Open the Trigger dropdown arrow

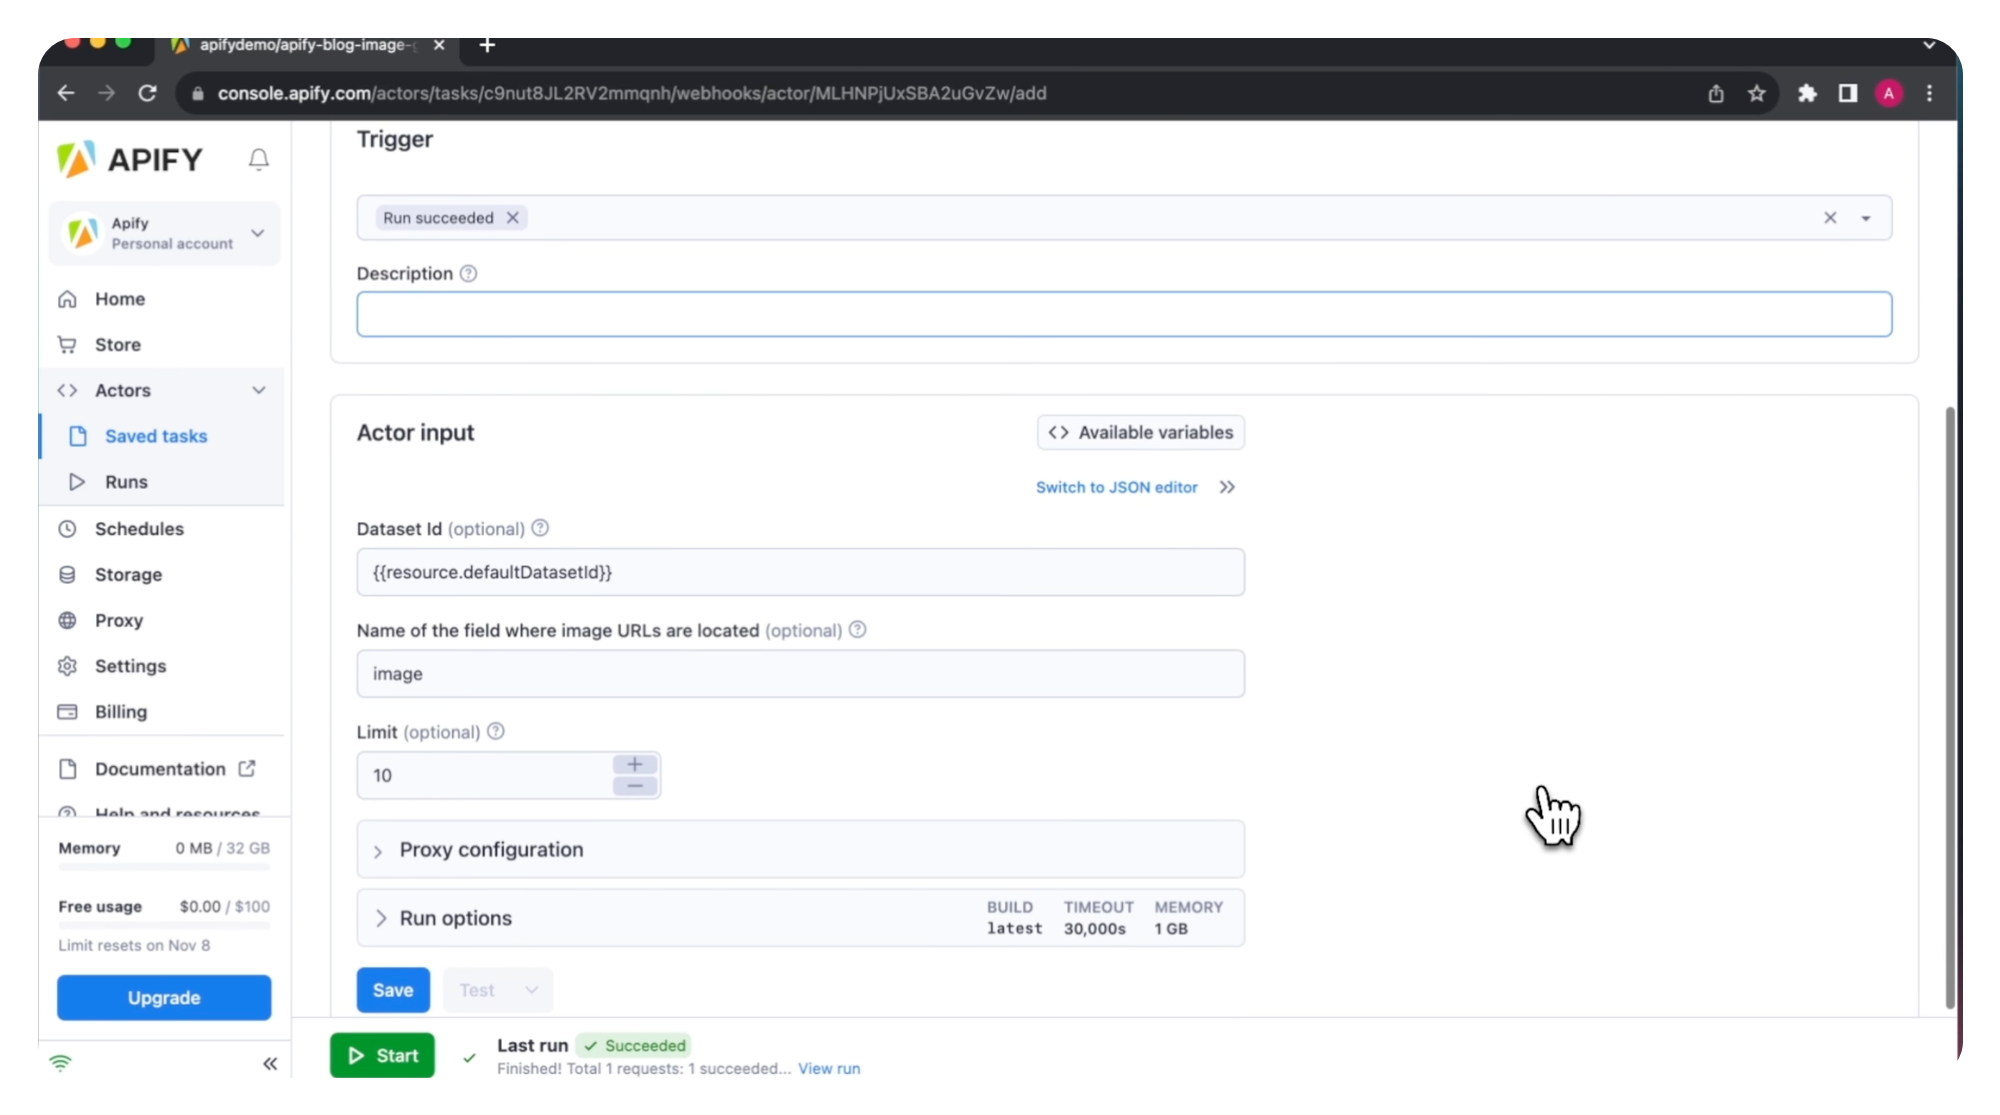(1865, 218)
